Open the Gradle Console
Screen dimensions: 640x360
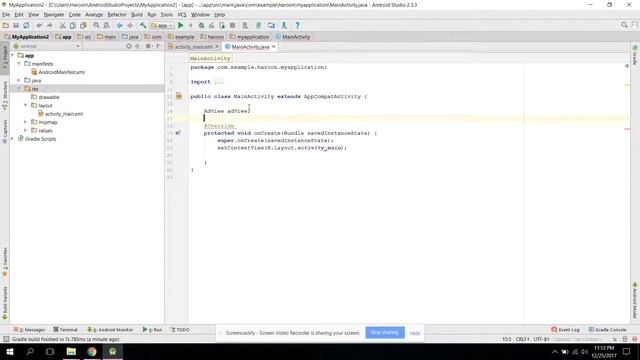point(607,330)
